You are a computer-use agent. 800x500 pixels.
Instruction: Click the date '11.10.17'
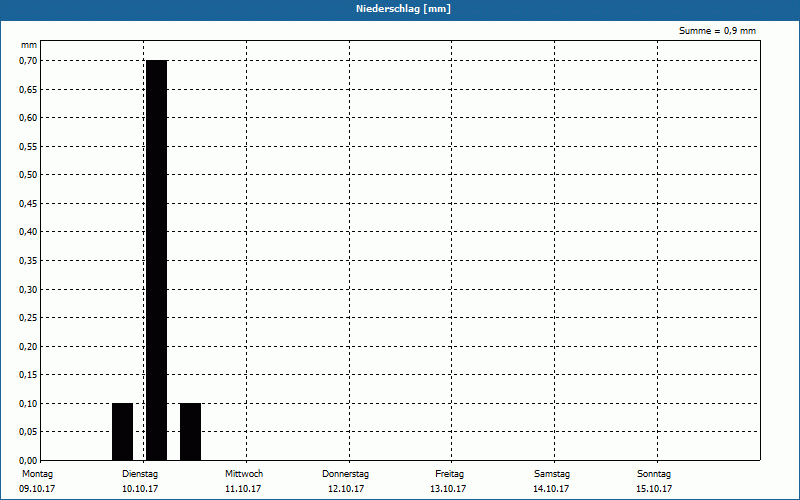click(x=243, y=489)
